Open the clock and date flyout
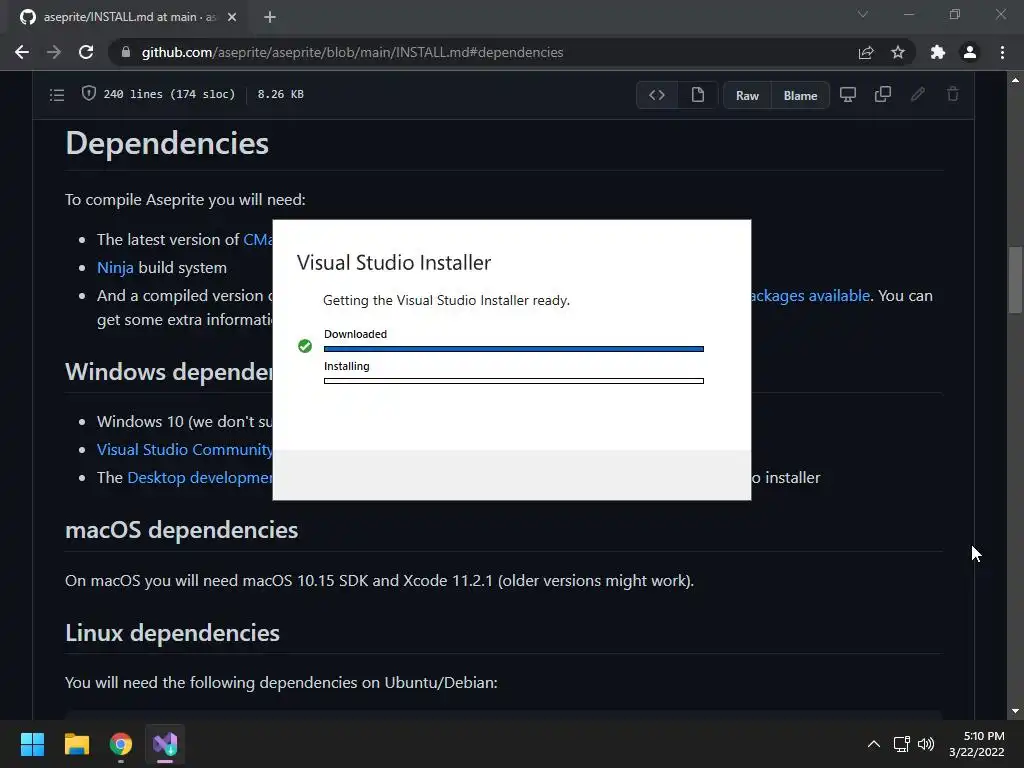Viewport: 1024px width, 768px height. click(x=977, y=744)
